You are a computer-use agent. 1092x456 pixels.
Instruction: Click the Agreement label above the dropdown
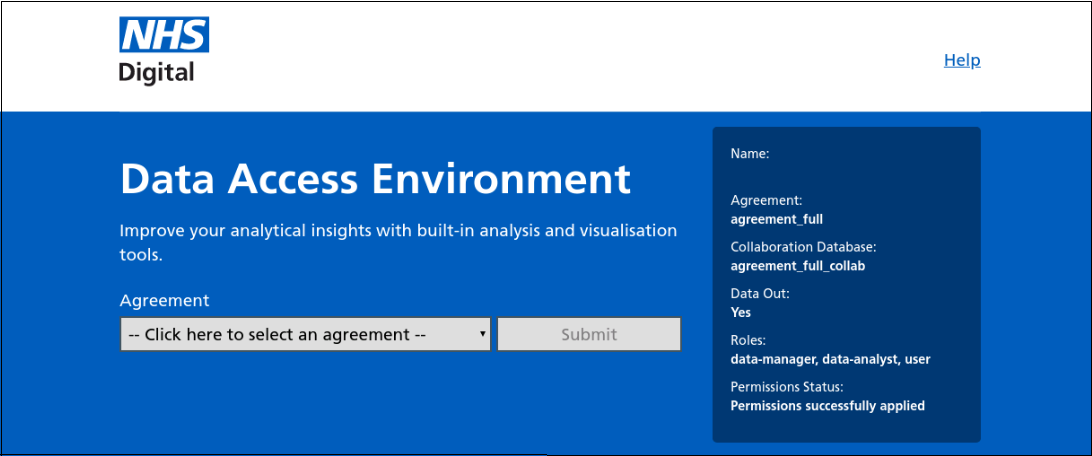click(164, 301)
